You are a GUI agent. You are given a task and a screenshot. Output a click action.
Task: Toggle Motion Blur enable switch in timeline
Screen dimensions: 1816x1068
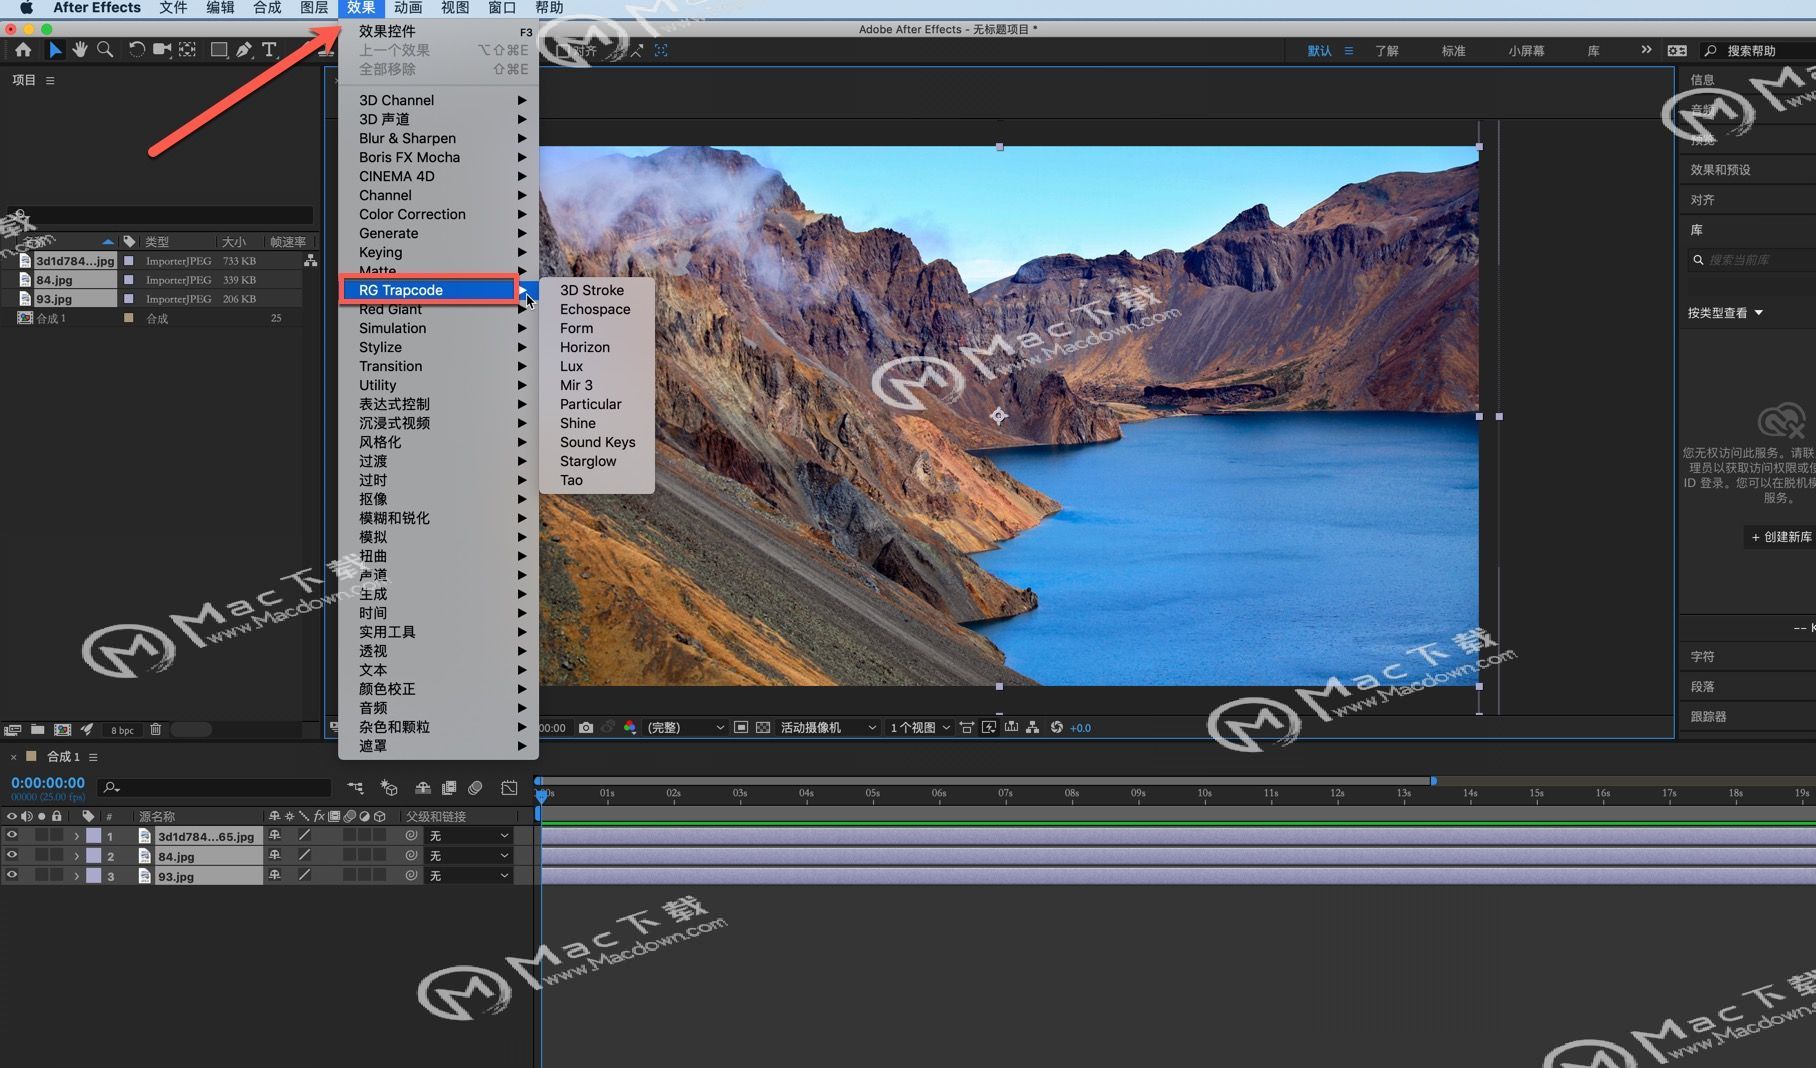(x=475, y=788)
